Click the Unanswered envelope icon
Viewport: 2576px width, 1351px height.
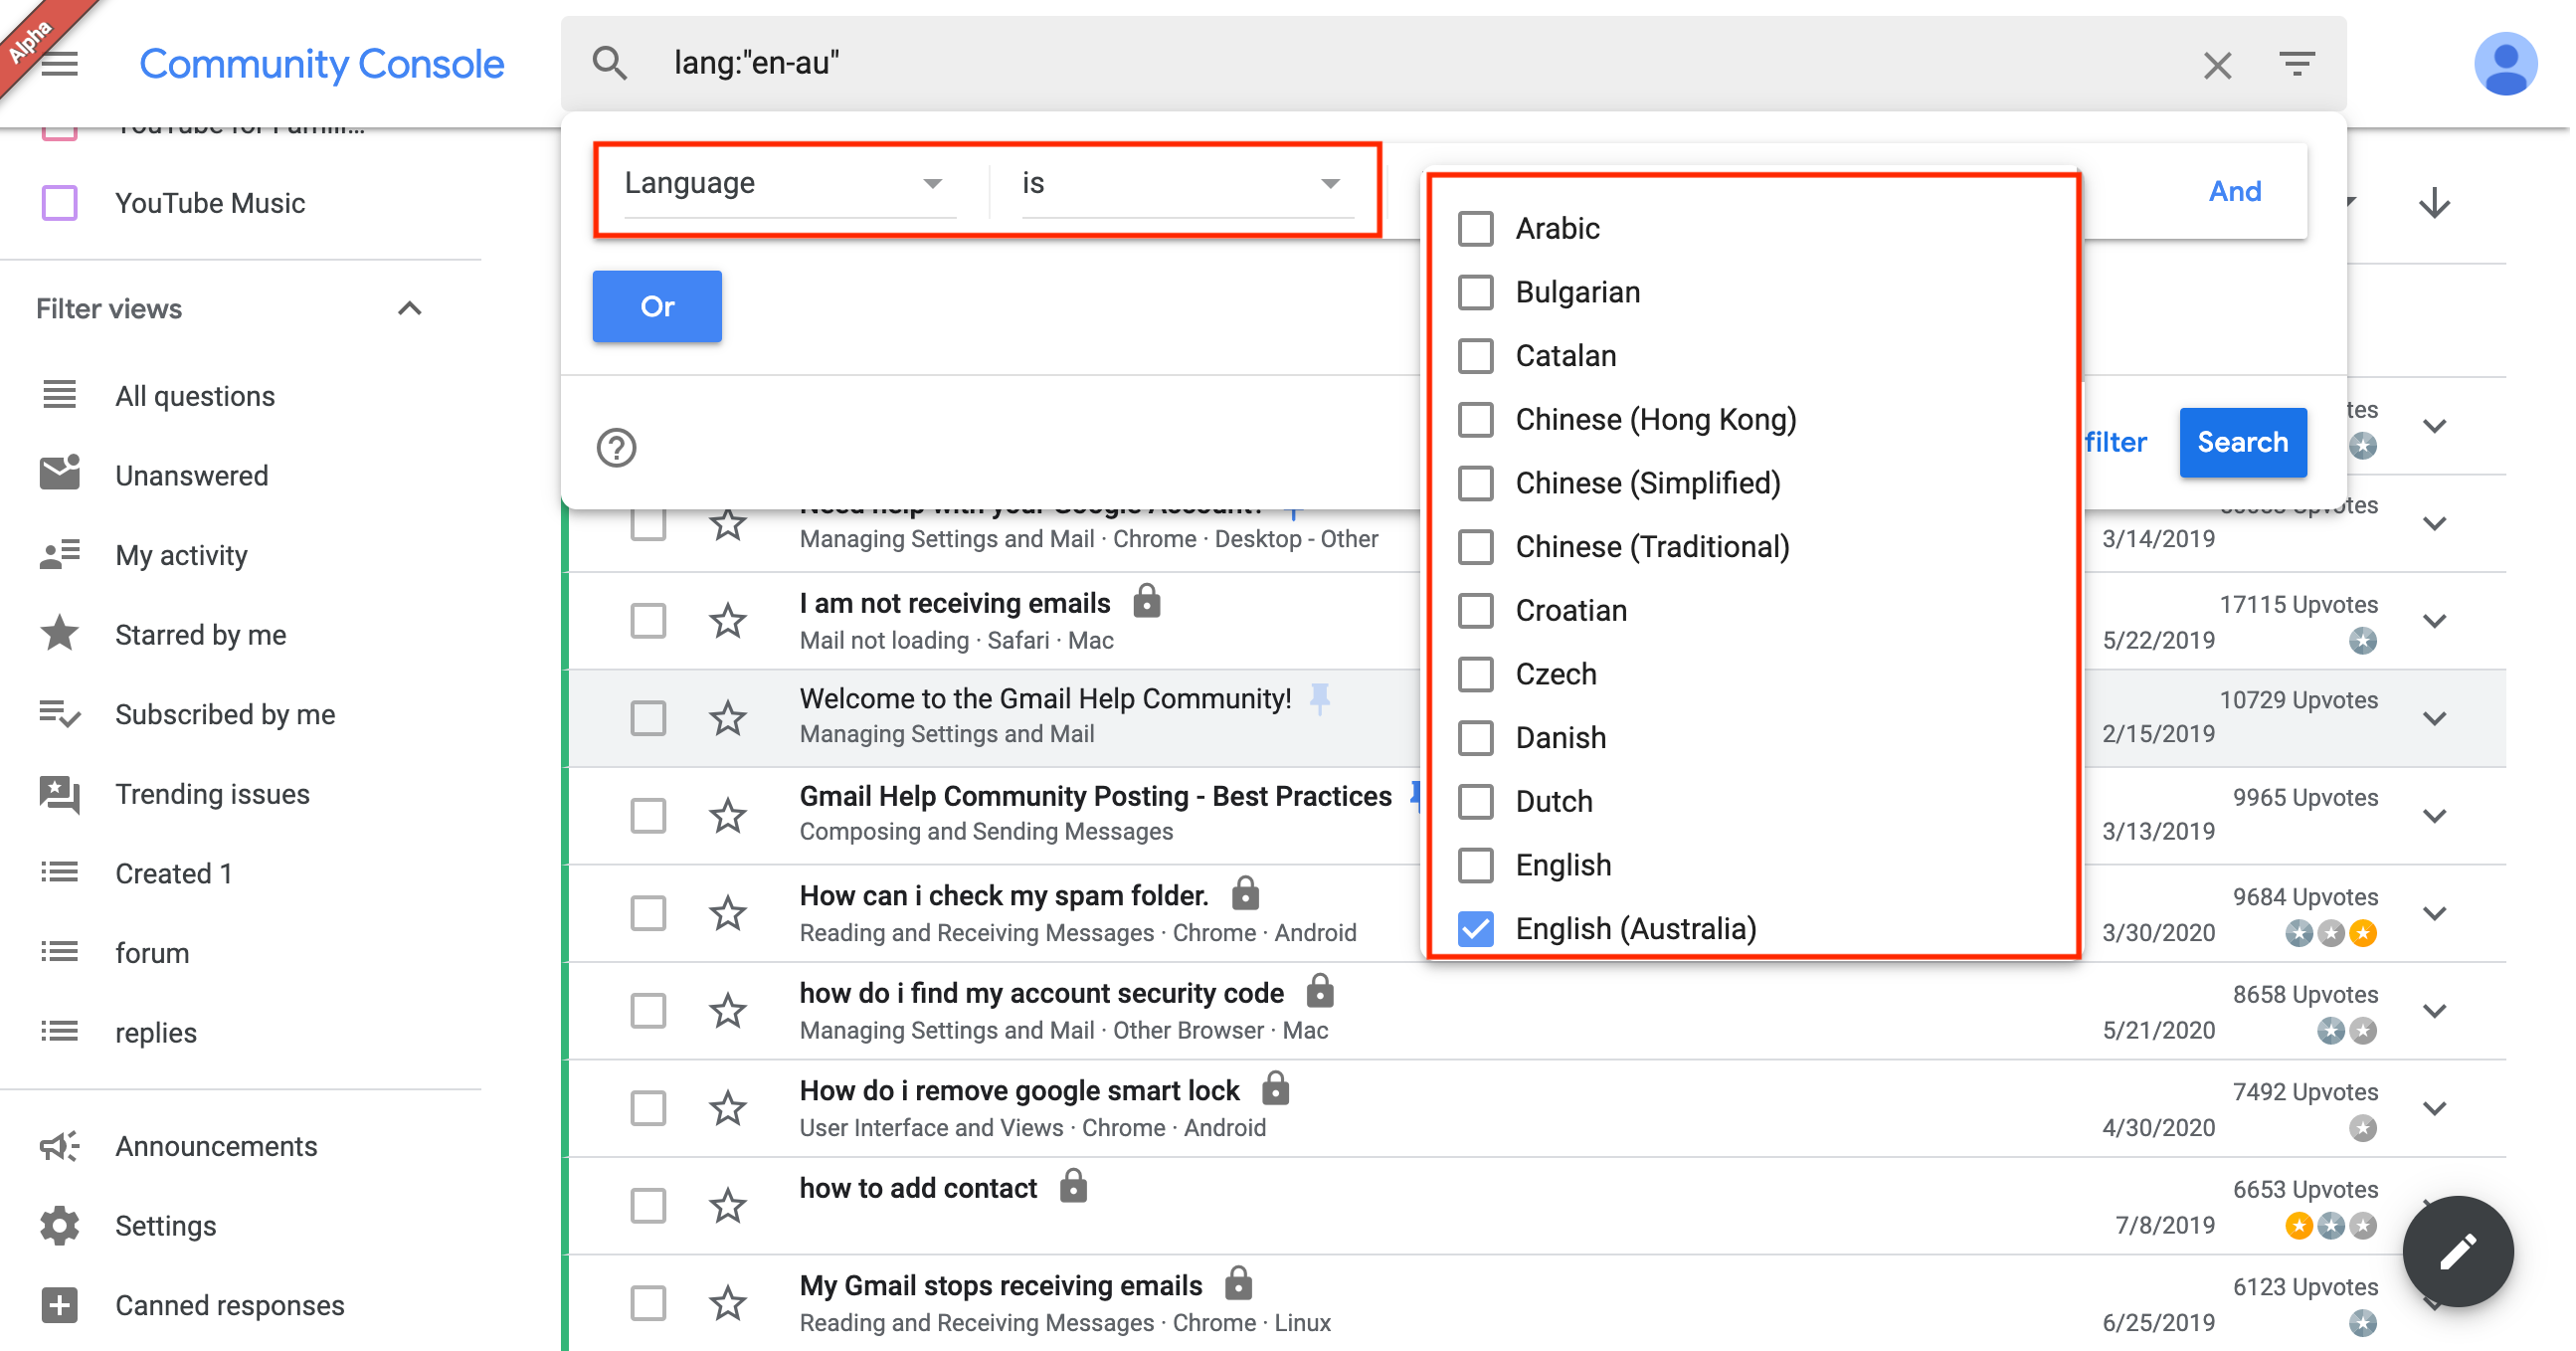60,473
